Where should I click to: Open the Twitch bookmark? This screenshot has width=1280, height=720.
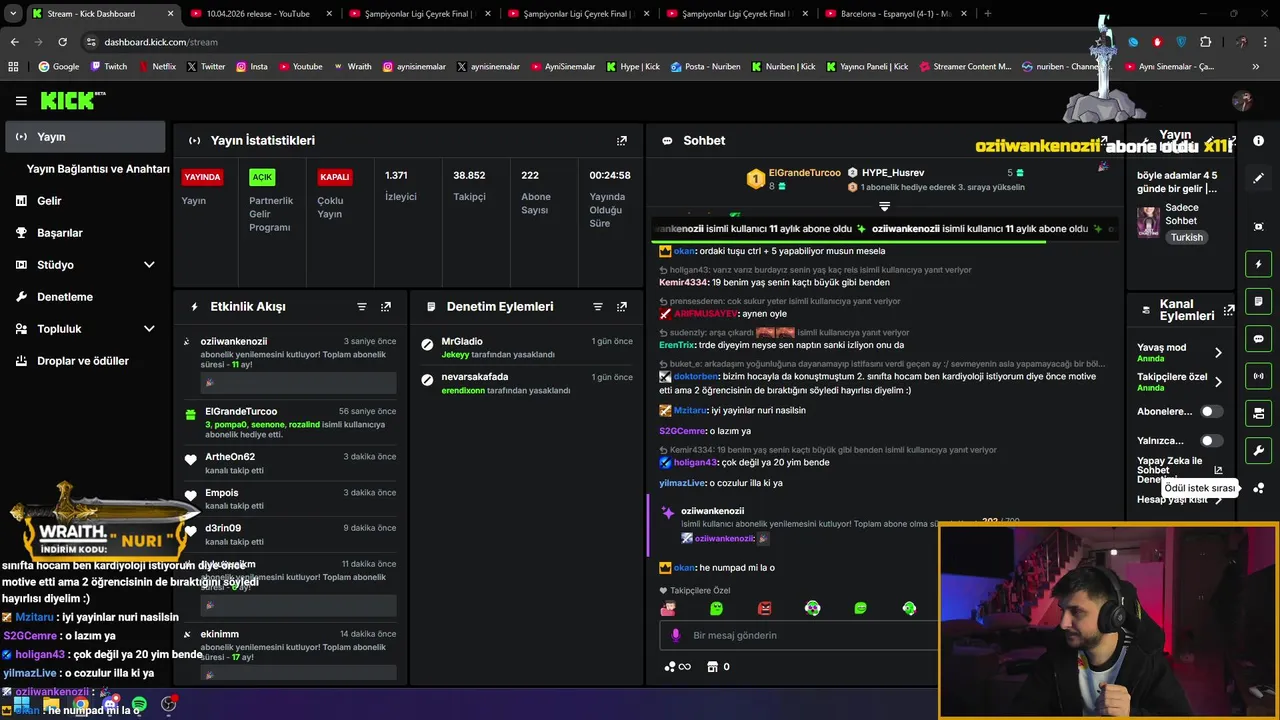coord(109,67)
